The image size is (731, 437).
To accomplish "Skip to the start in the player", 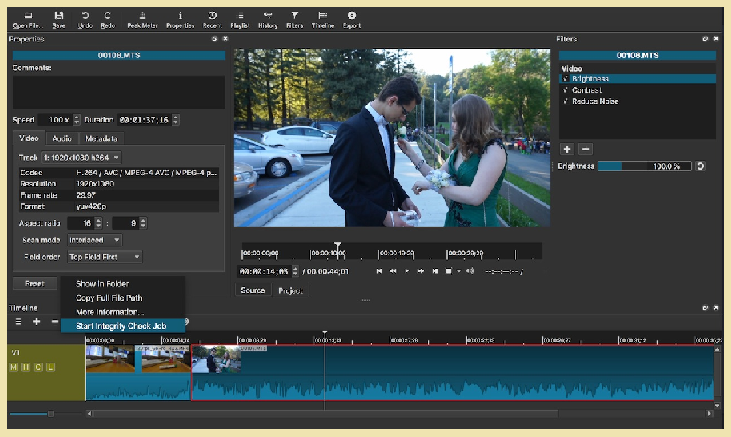I will click(379, 271).
